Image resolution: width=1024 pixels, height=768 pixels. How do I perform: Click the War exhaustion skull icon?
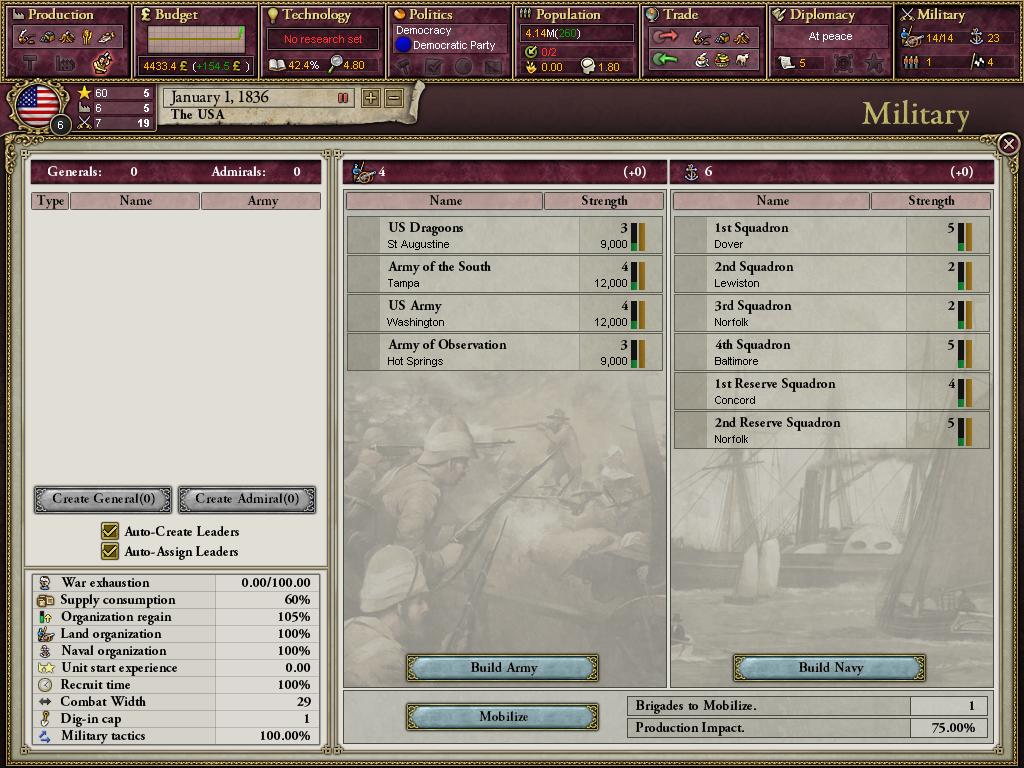(x=45, y=583)
